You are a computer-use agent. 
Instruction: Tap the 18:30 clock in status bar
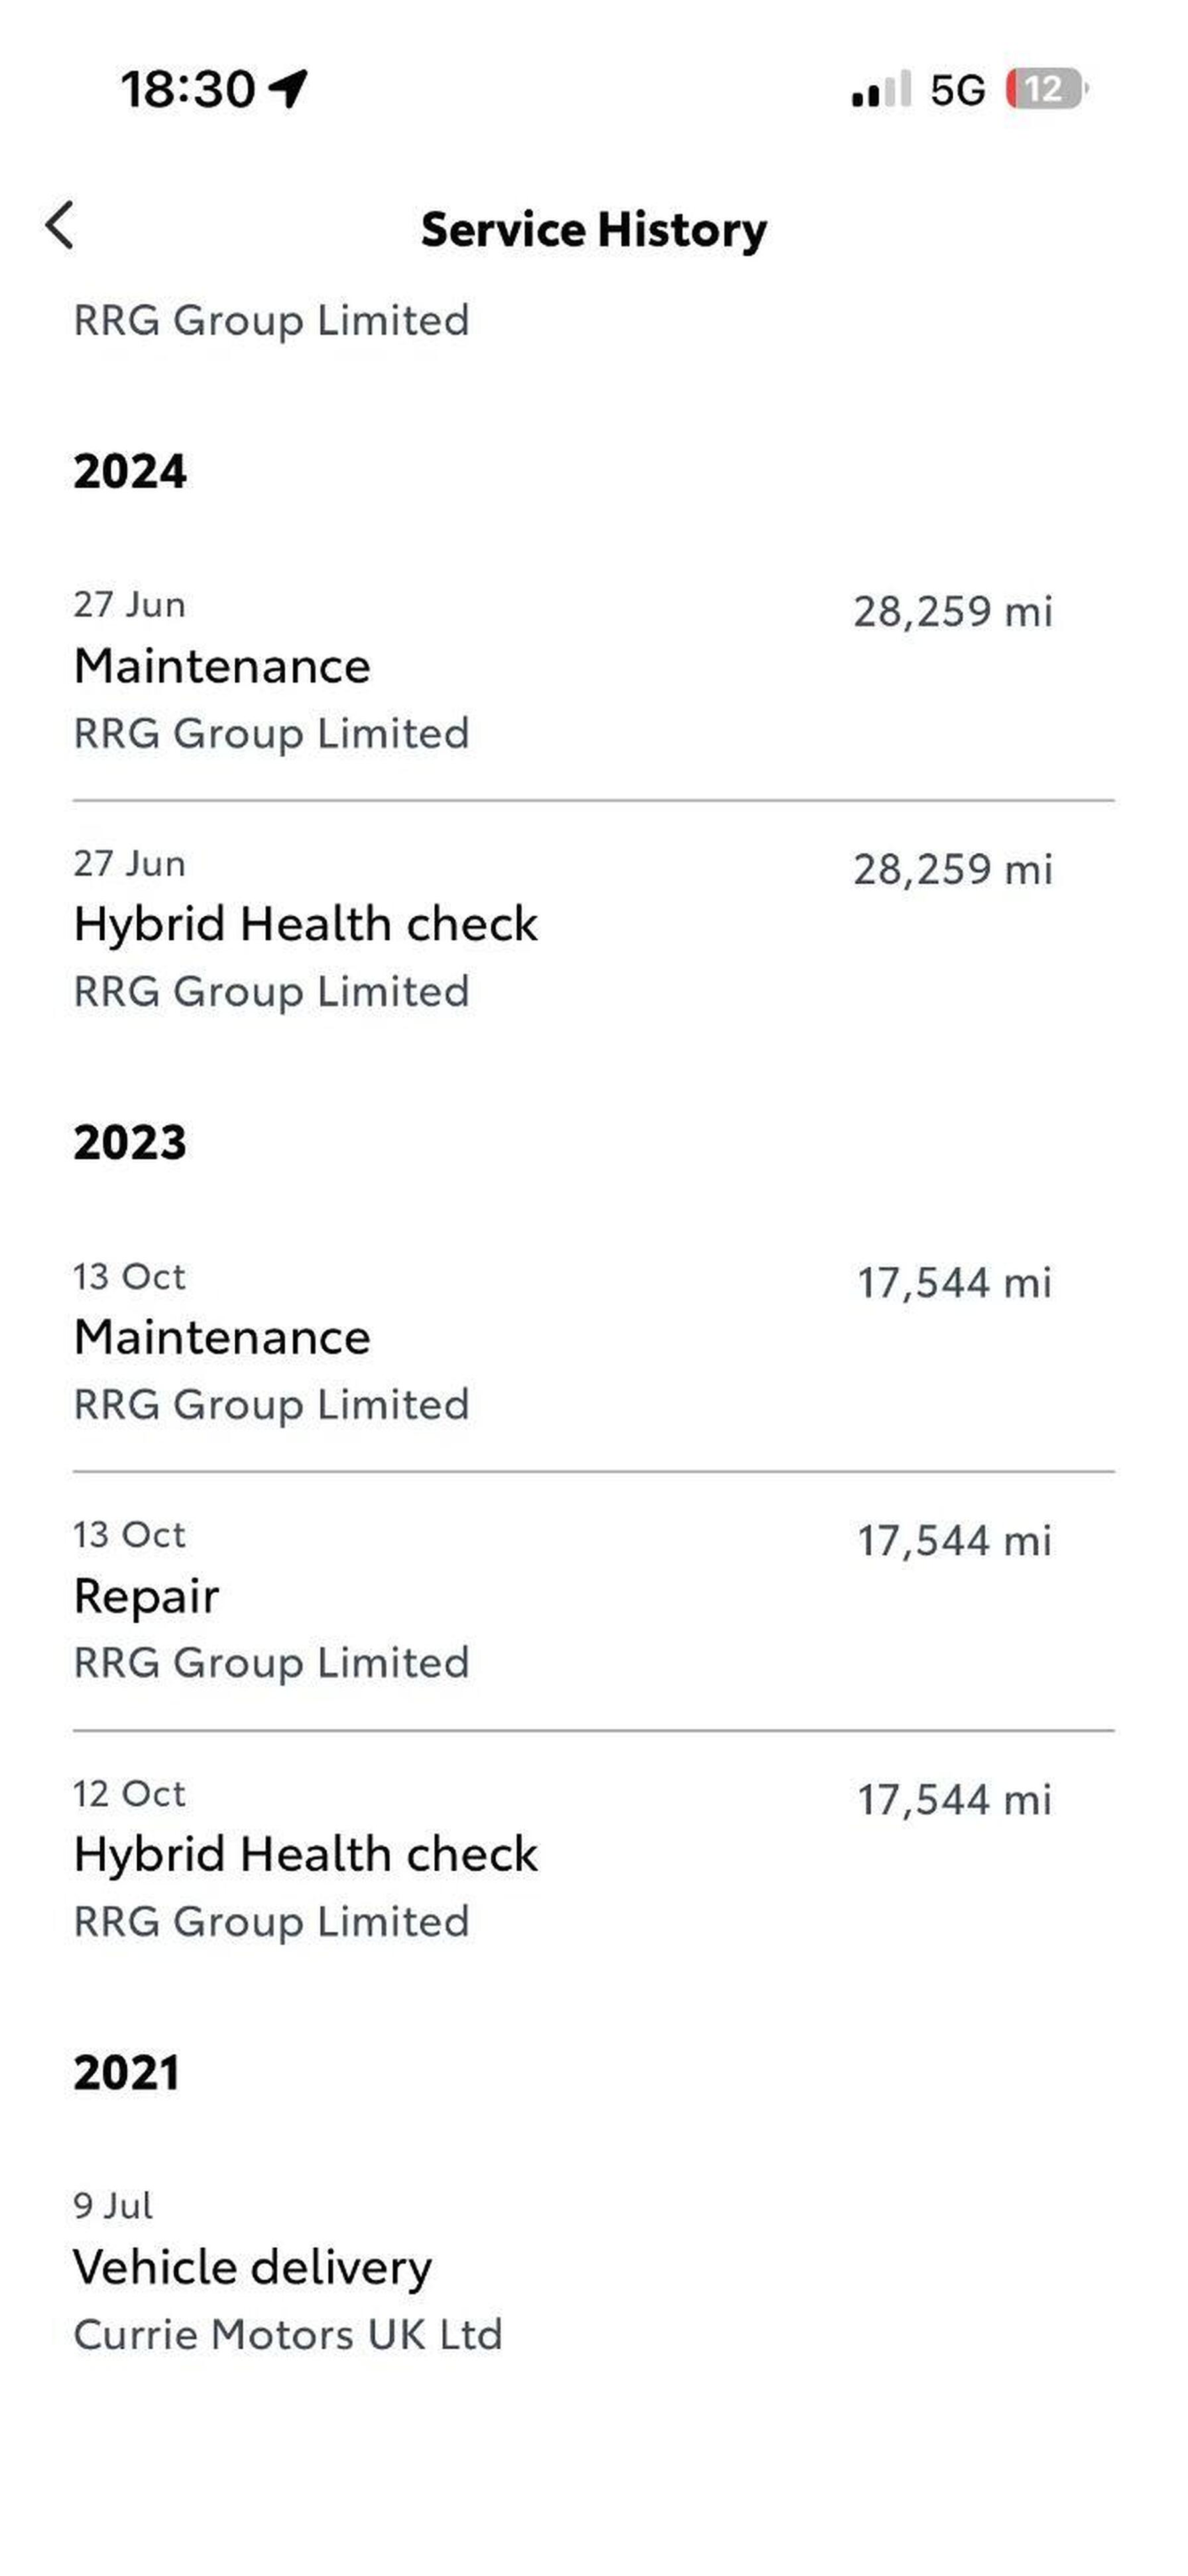(188, 89)
